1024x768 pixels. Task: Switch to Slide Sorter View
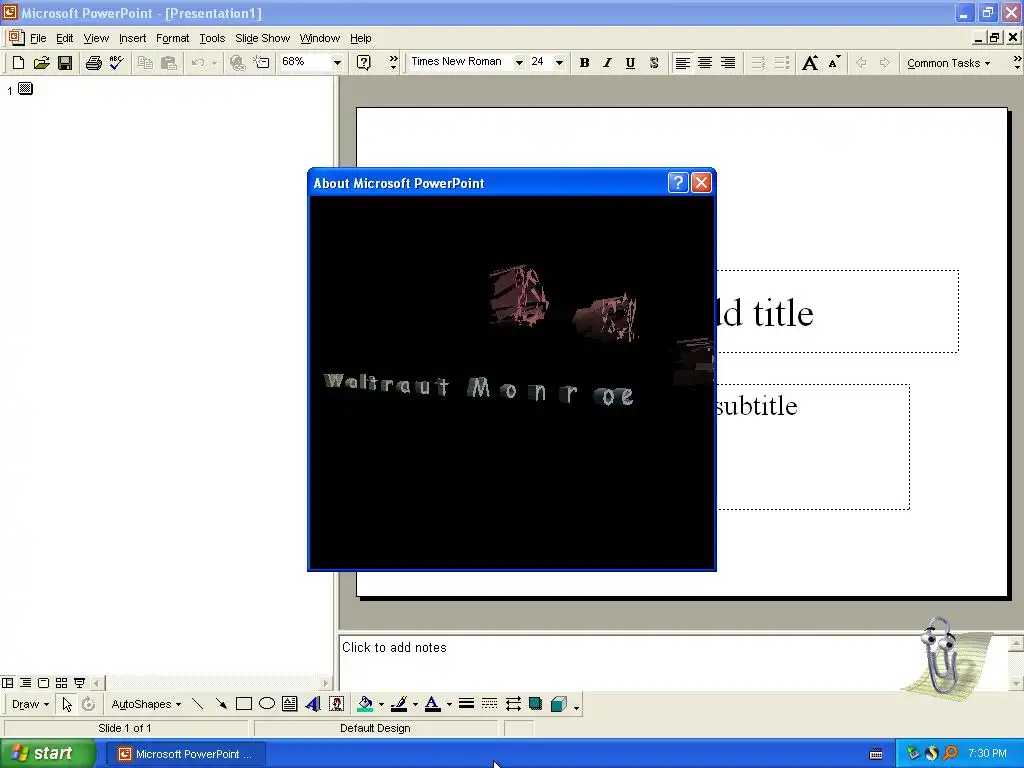pyautogui.click(x=61, y=683)
